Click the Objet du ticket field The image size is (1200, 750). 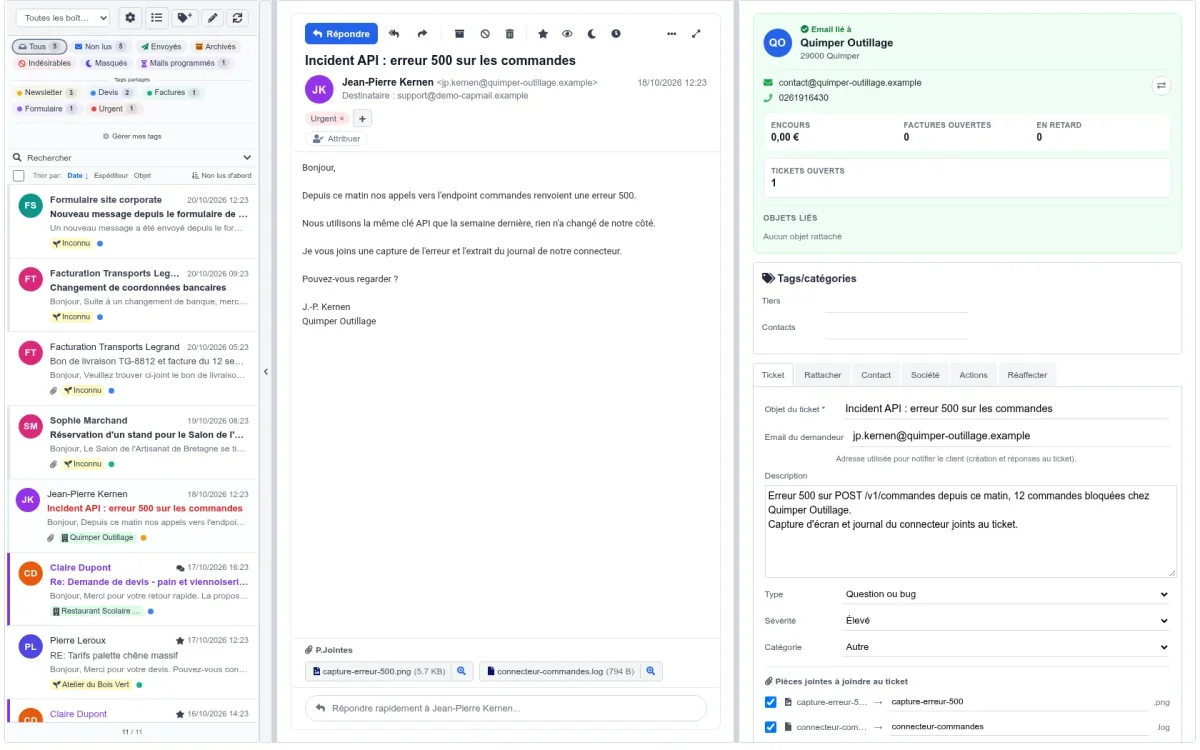click(1006, 408)
